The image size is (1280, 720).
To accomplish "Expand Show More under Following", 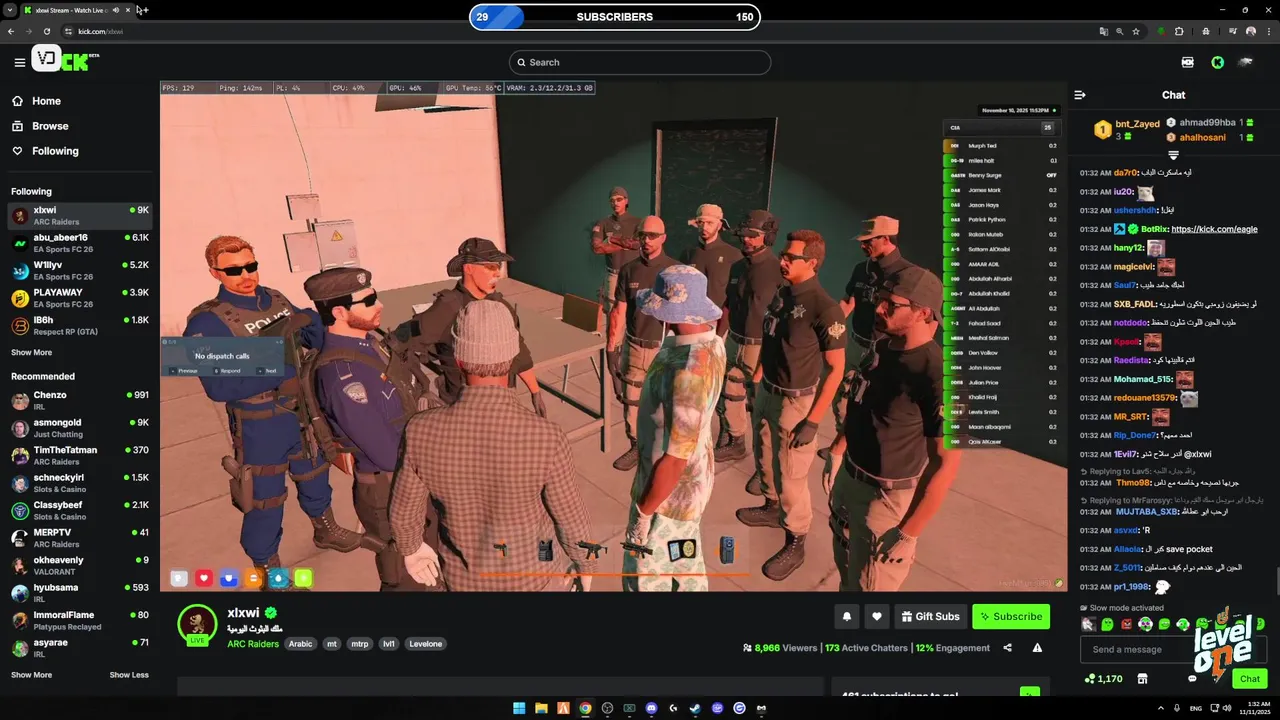I will click(x=31, y=352).
